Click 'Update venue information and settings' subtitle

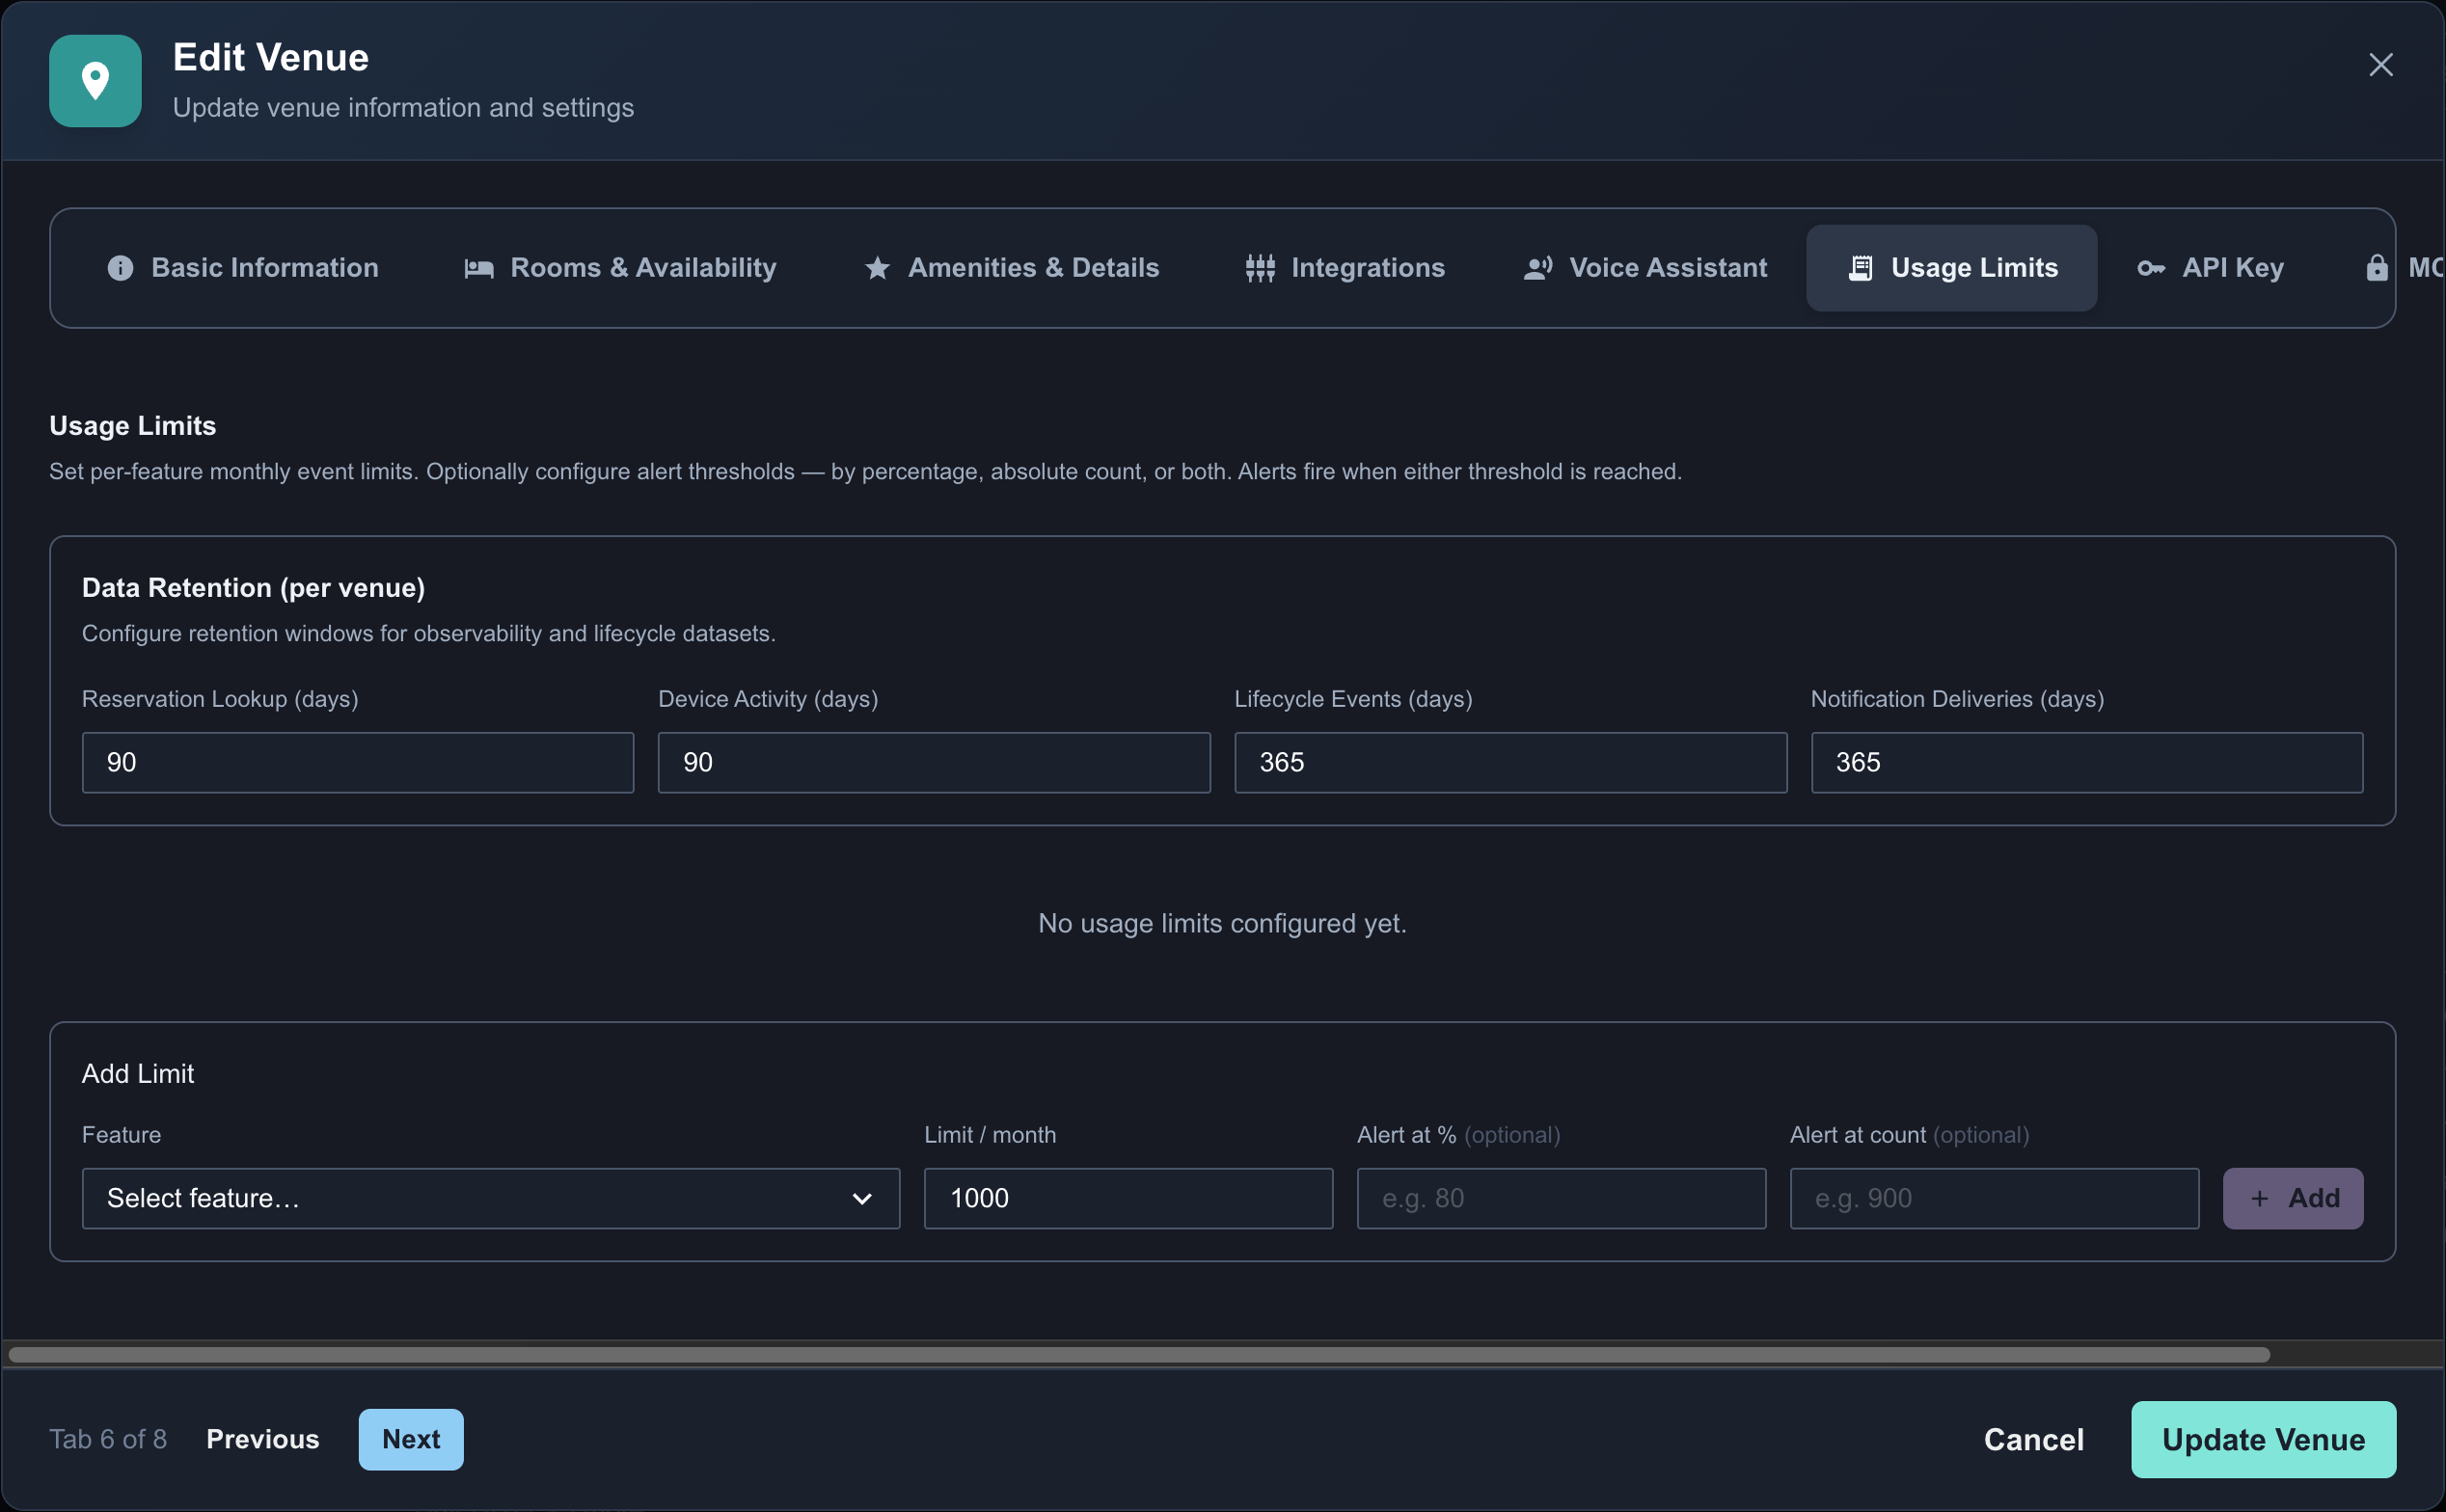point(403,107)
